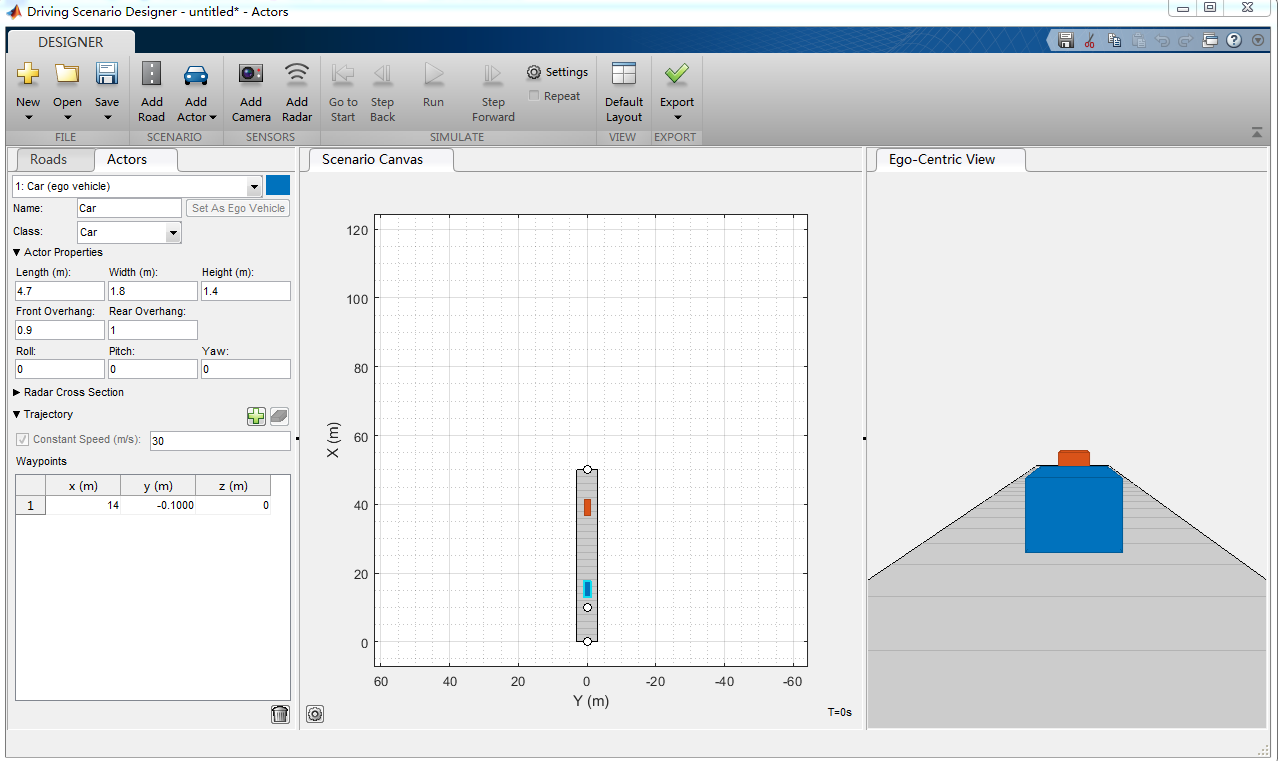1278x761 pixels.
Task: Open Help question mark icon
Action: click(1234, 40)
